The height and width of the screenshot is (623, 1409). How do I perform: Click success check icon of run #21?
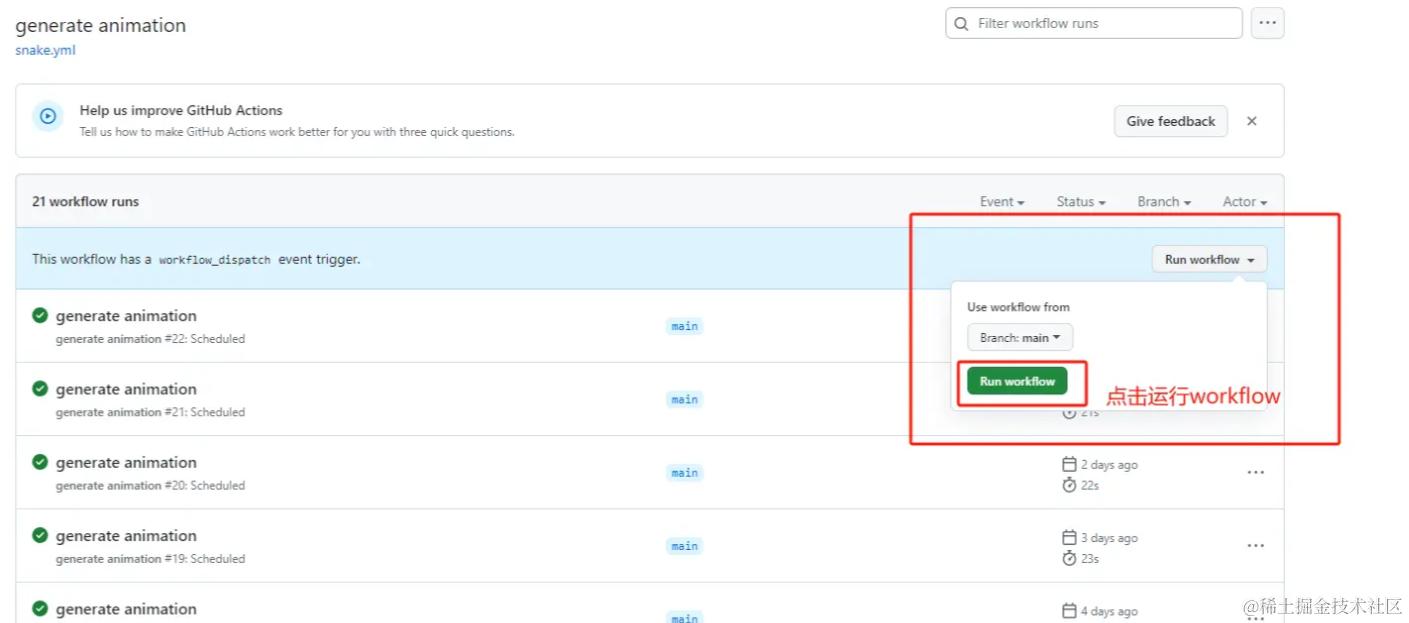(x=40, y=388)
